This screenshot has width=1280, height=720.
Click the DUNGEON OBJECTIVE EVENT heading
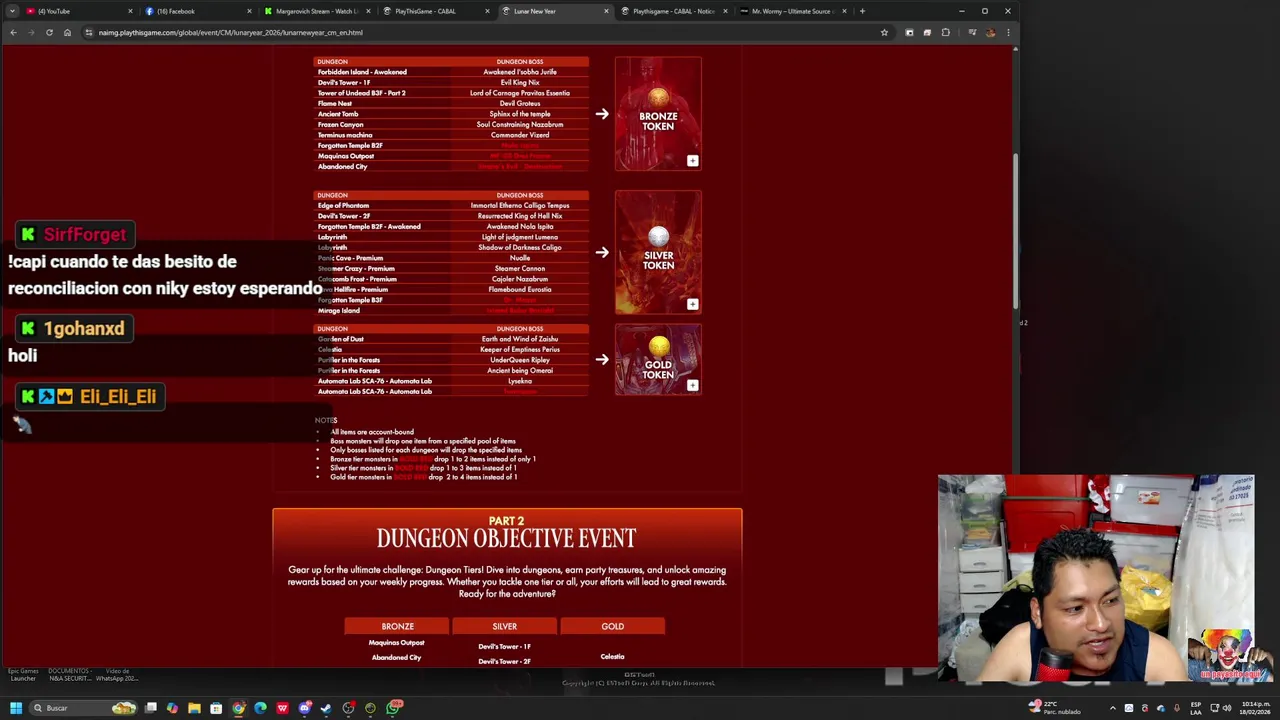pos(506,538)
